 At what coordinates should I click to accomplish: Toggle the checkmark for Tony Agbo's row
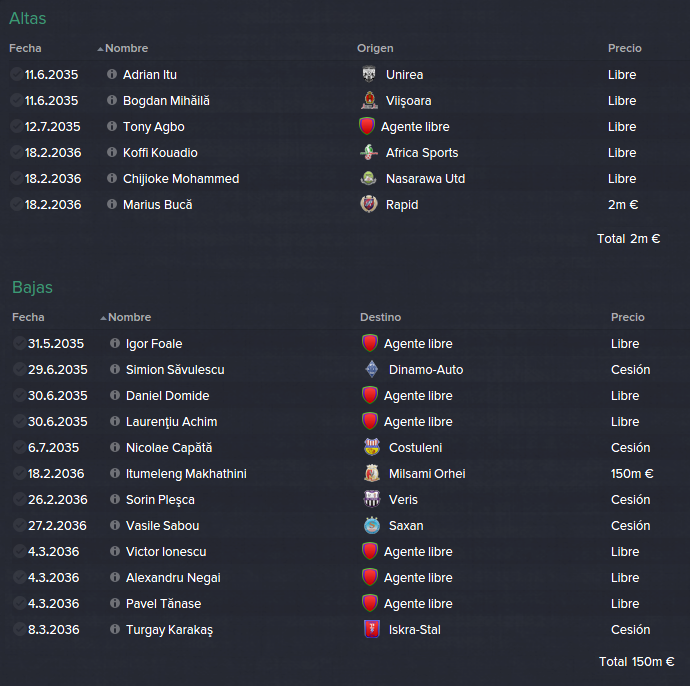[16, 126]
